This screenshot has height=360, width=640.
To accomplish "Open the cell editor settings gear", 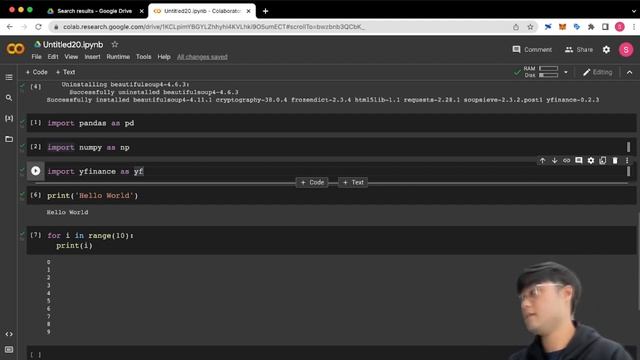I will (591, 160).
